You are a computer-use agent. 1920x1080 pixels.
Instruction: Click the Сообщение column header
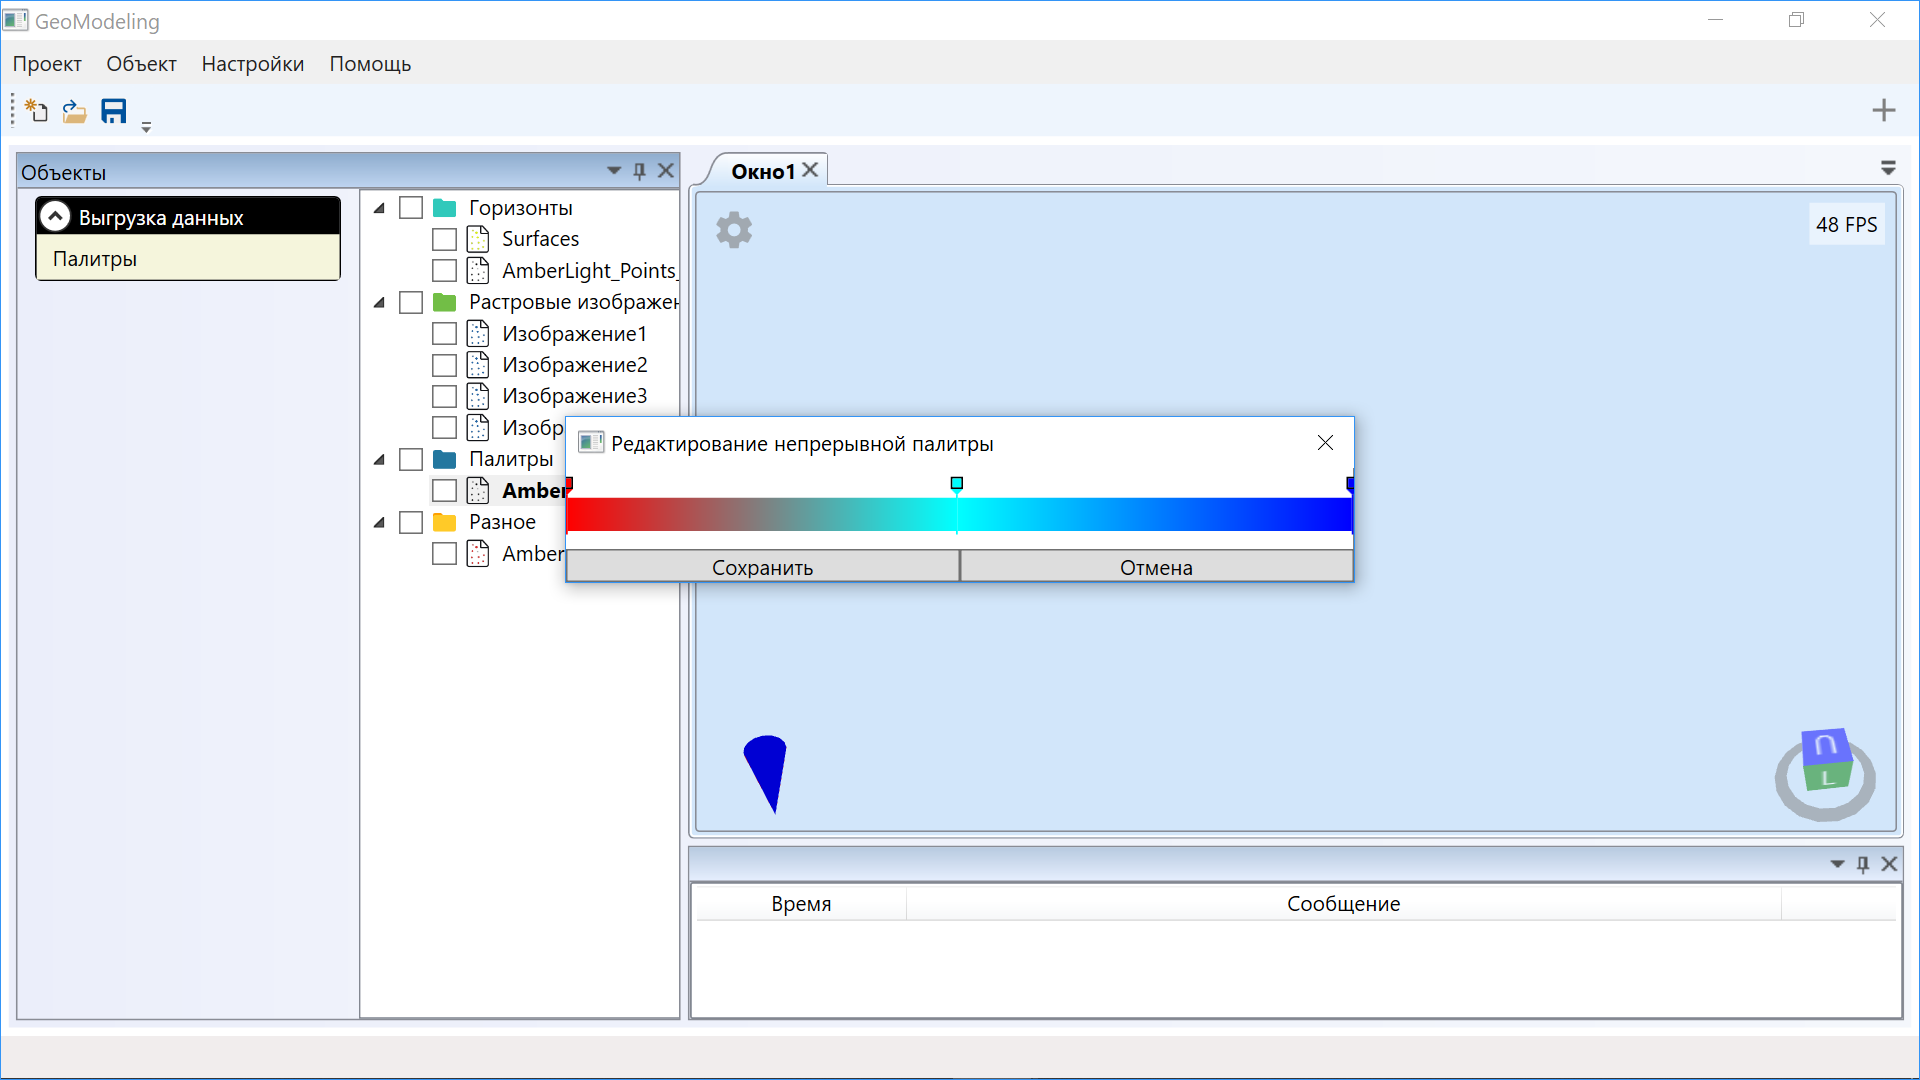pos(1343,904)
